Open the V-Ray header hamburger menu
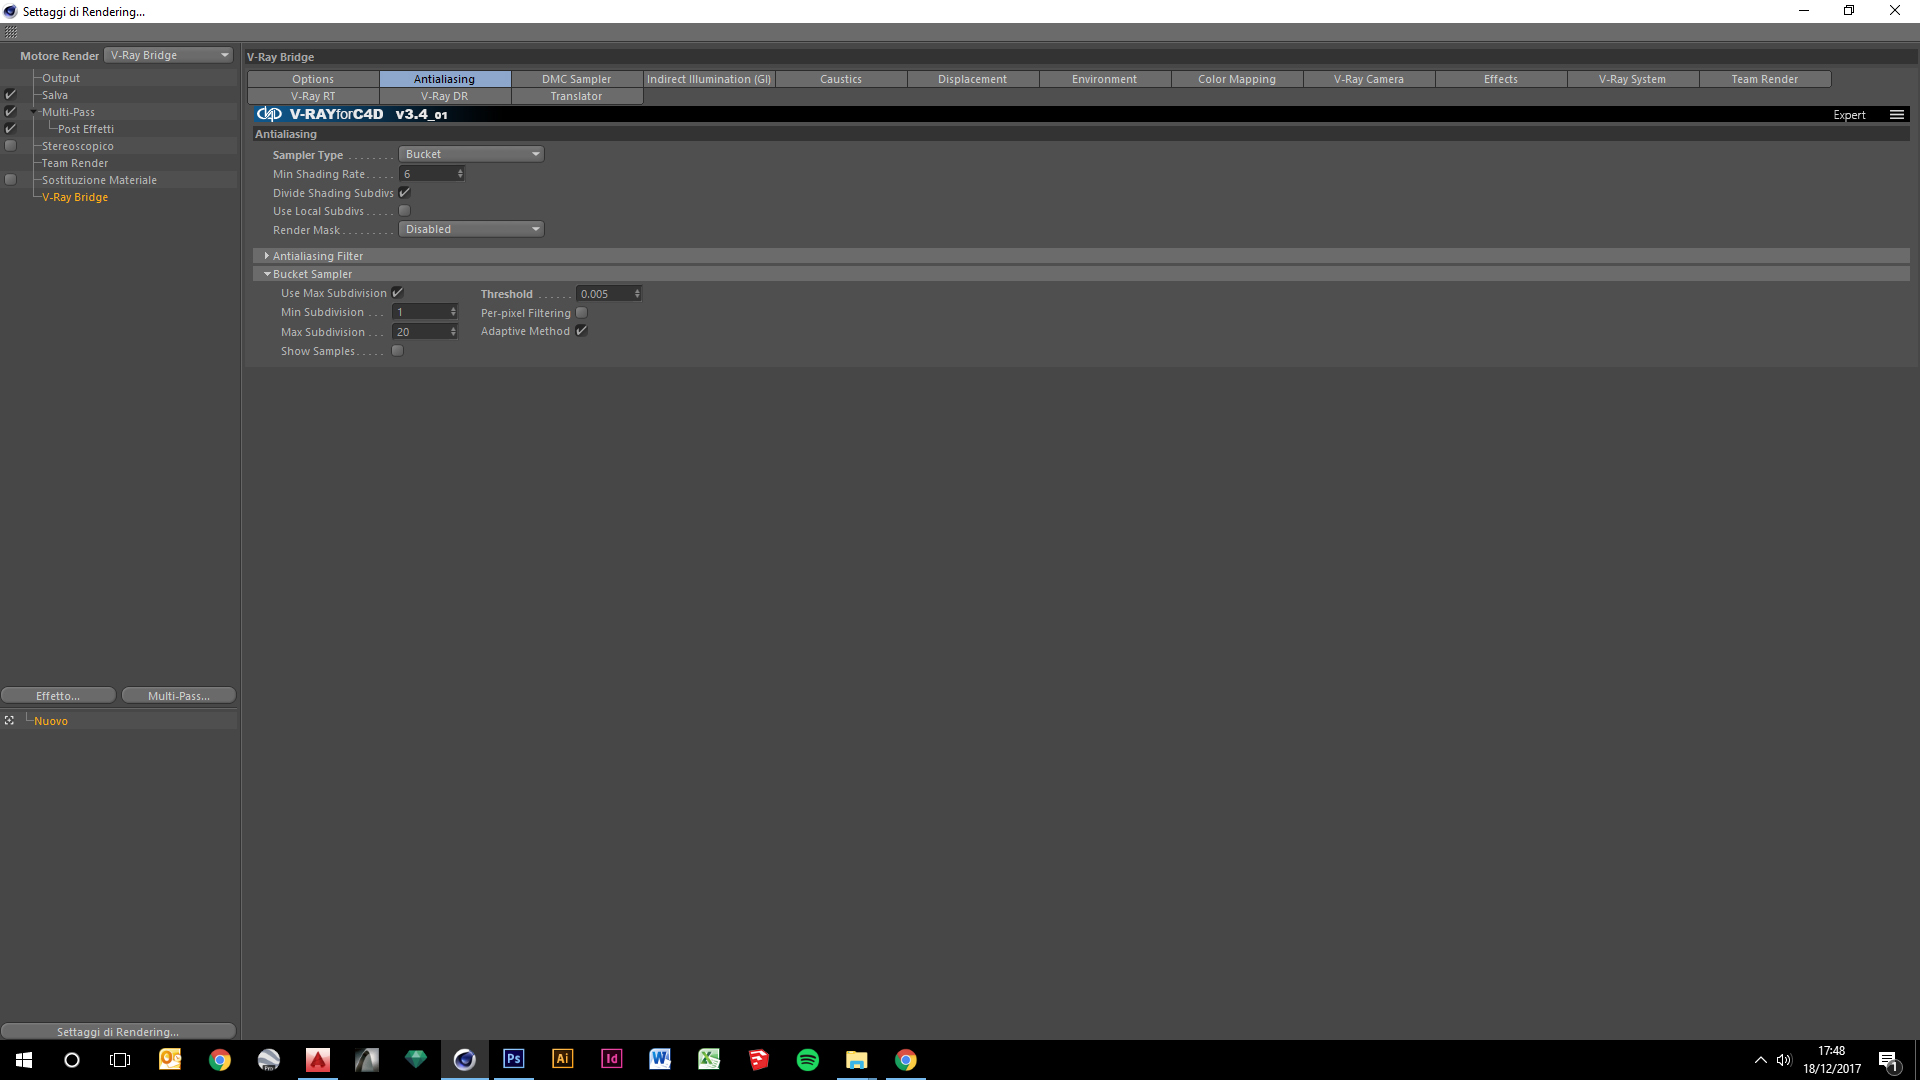1920x1080 pixels. (1896, 115)
